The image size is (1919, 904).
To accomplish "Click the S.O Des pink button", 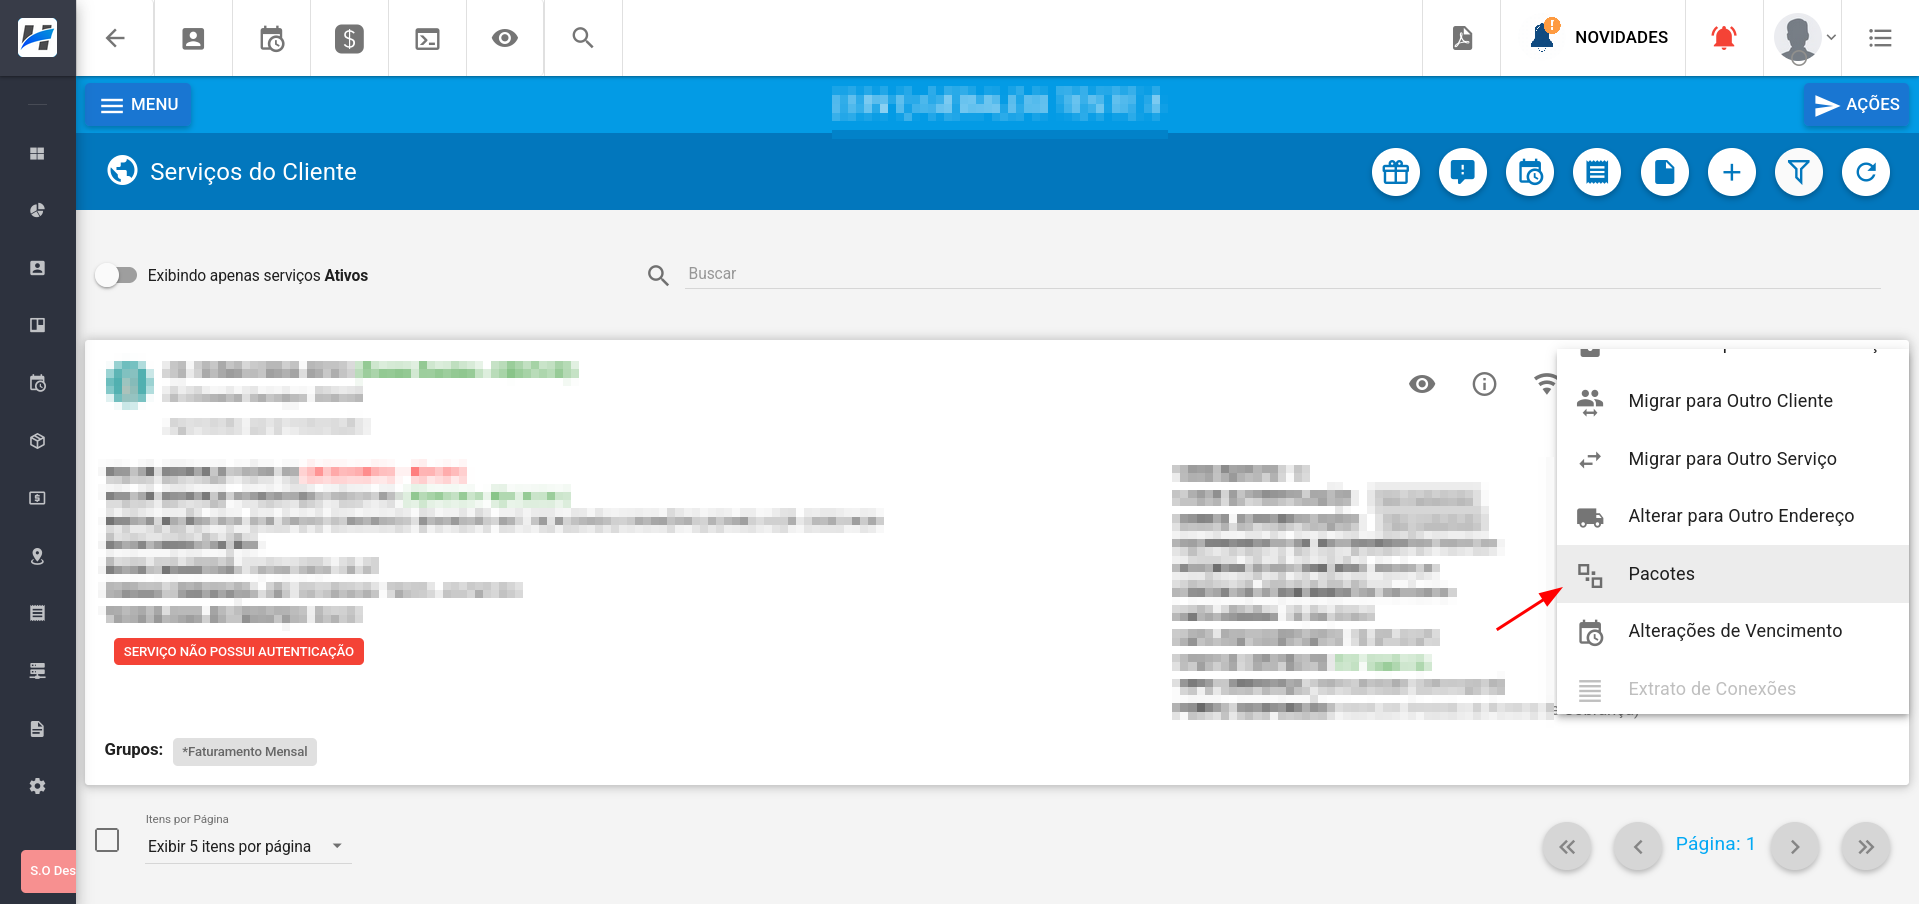I will (x=49, y=871).
